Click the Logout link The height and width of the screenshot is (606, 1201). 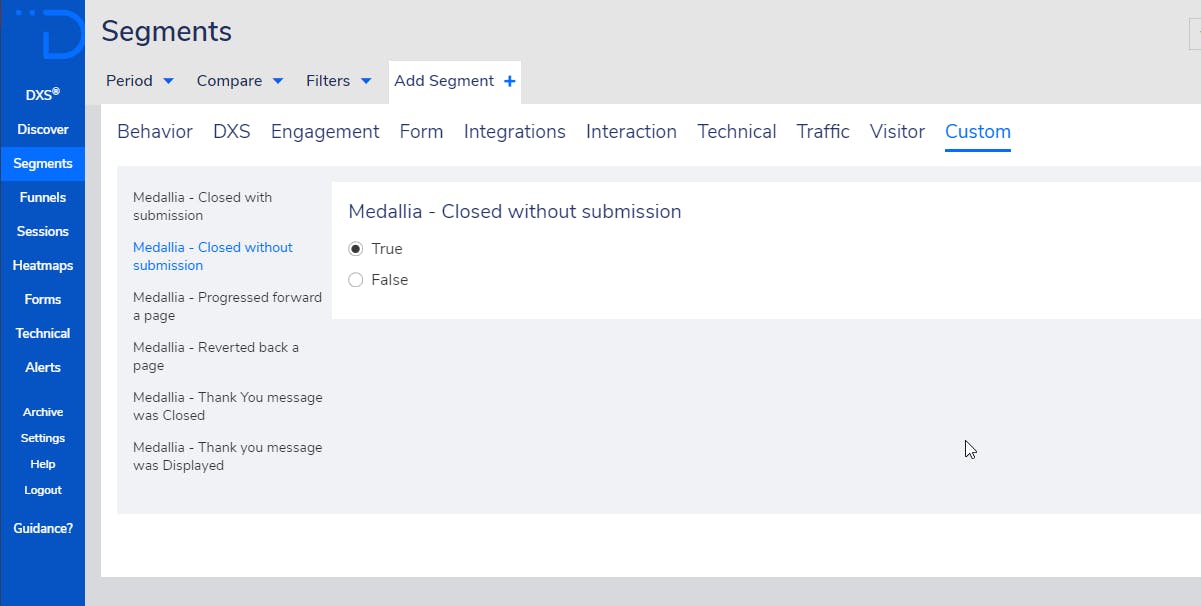click(43, 490)
